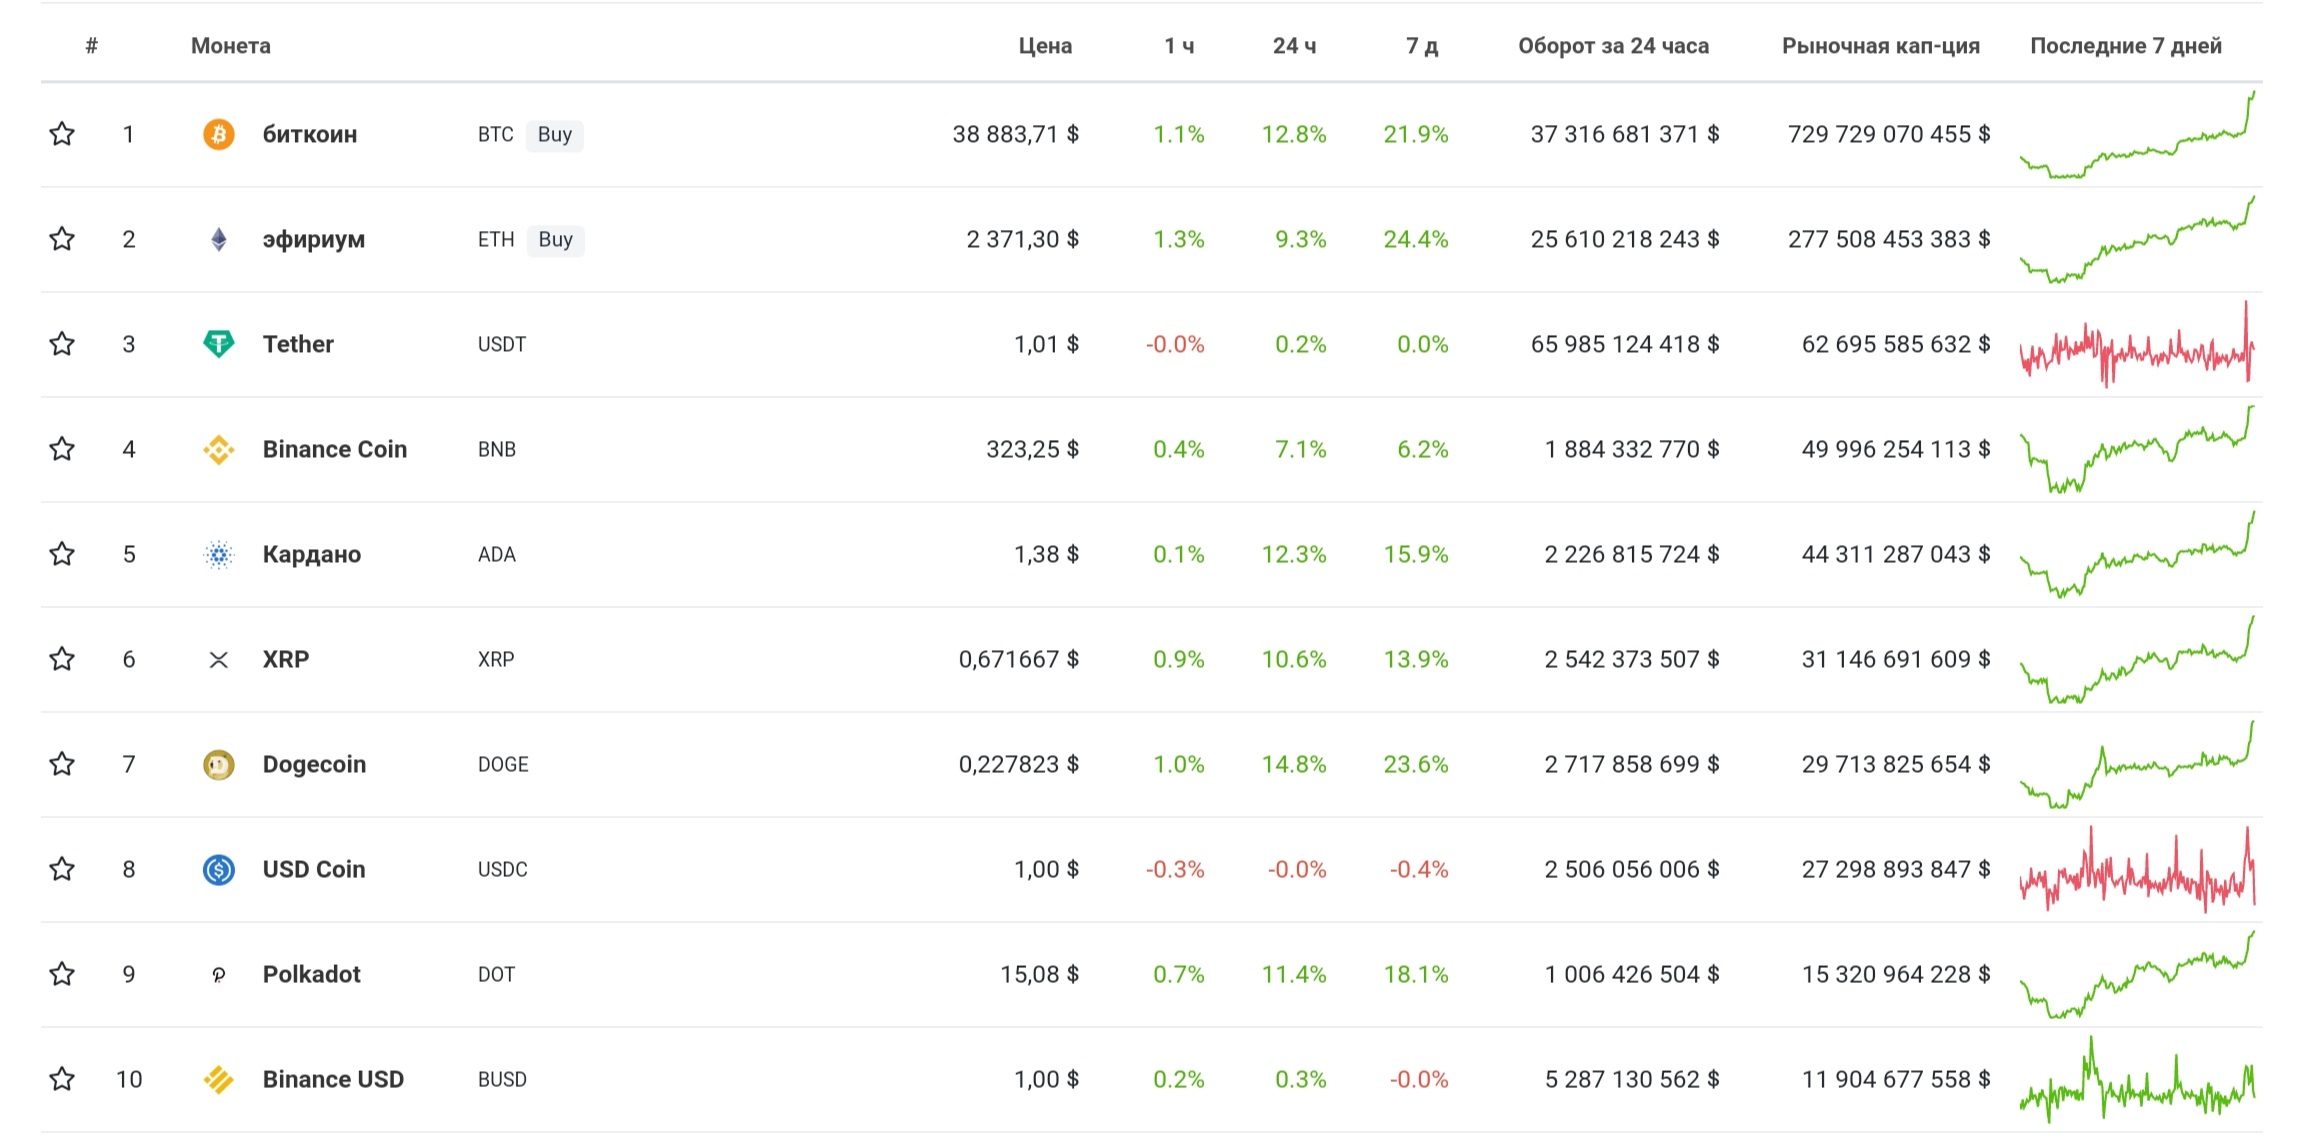
Task: Click the 24.4% weekly change value
Action: click(1416, 239)
